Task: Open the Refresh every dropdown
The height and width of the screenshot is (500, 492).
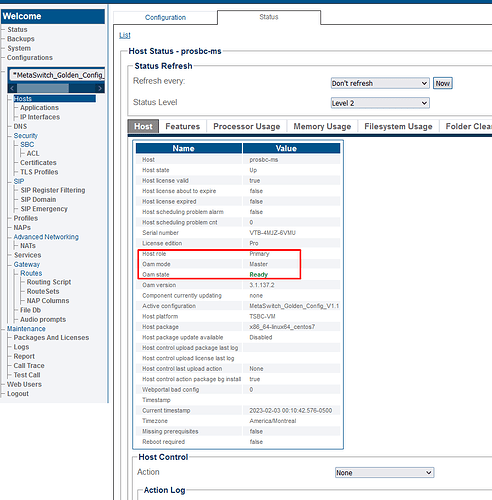Action: 380,83
